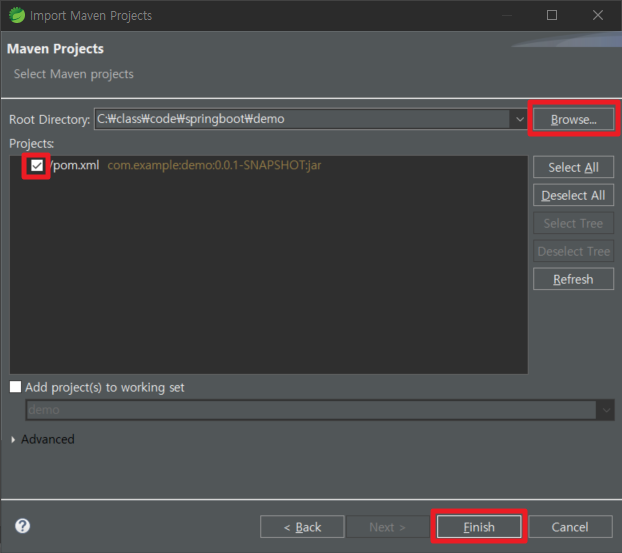Expand the Advanced section
Screen dimensions: 622x553
click(x=13, y=439)
